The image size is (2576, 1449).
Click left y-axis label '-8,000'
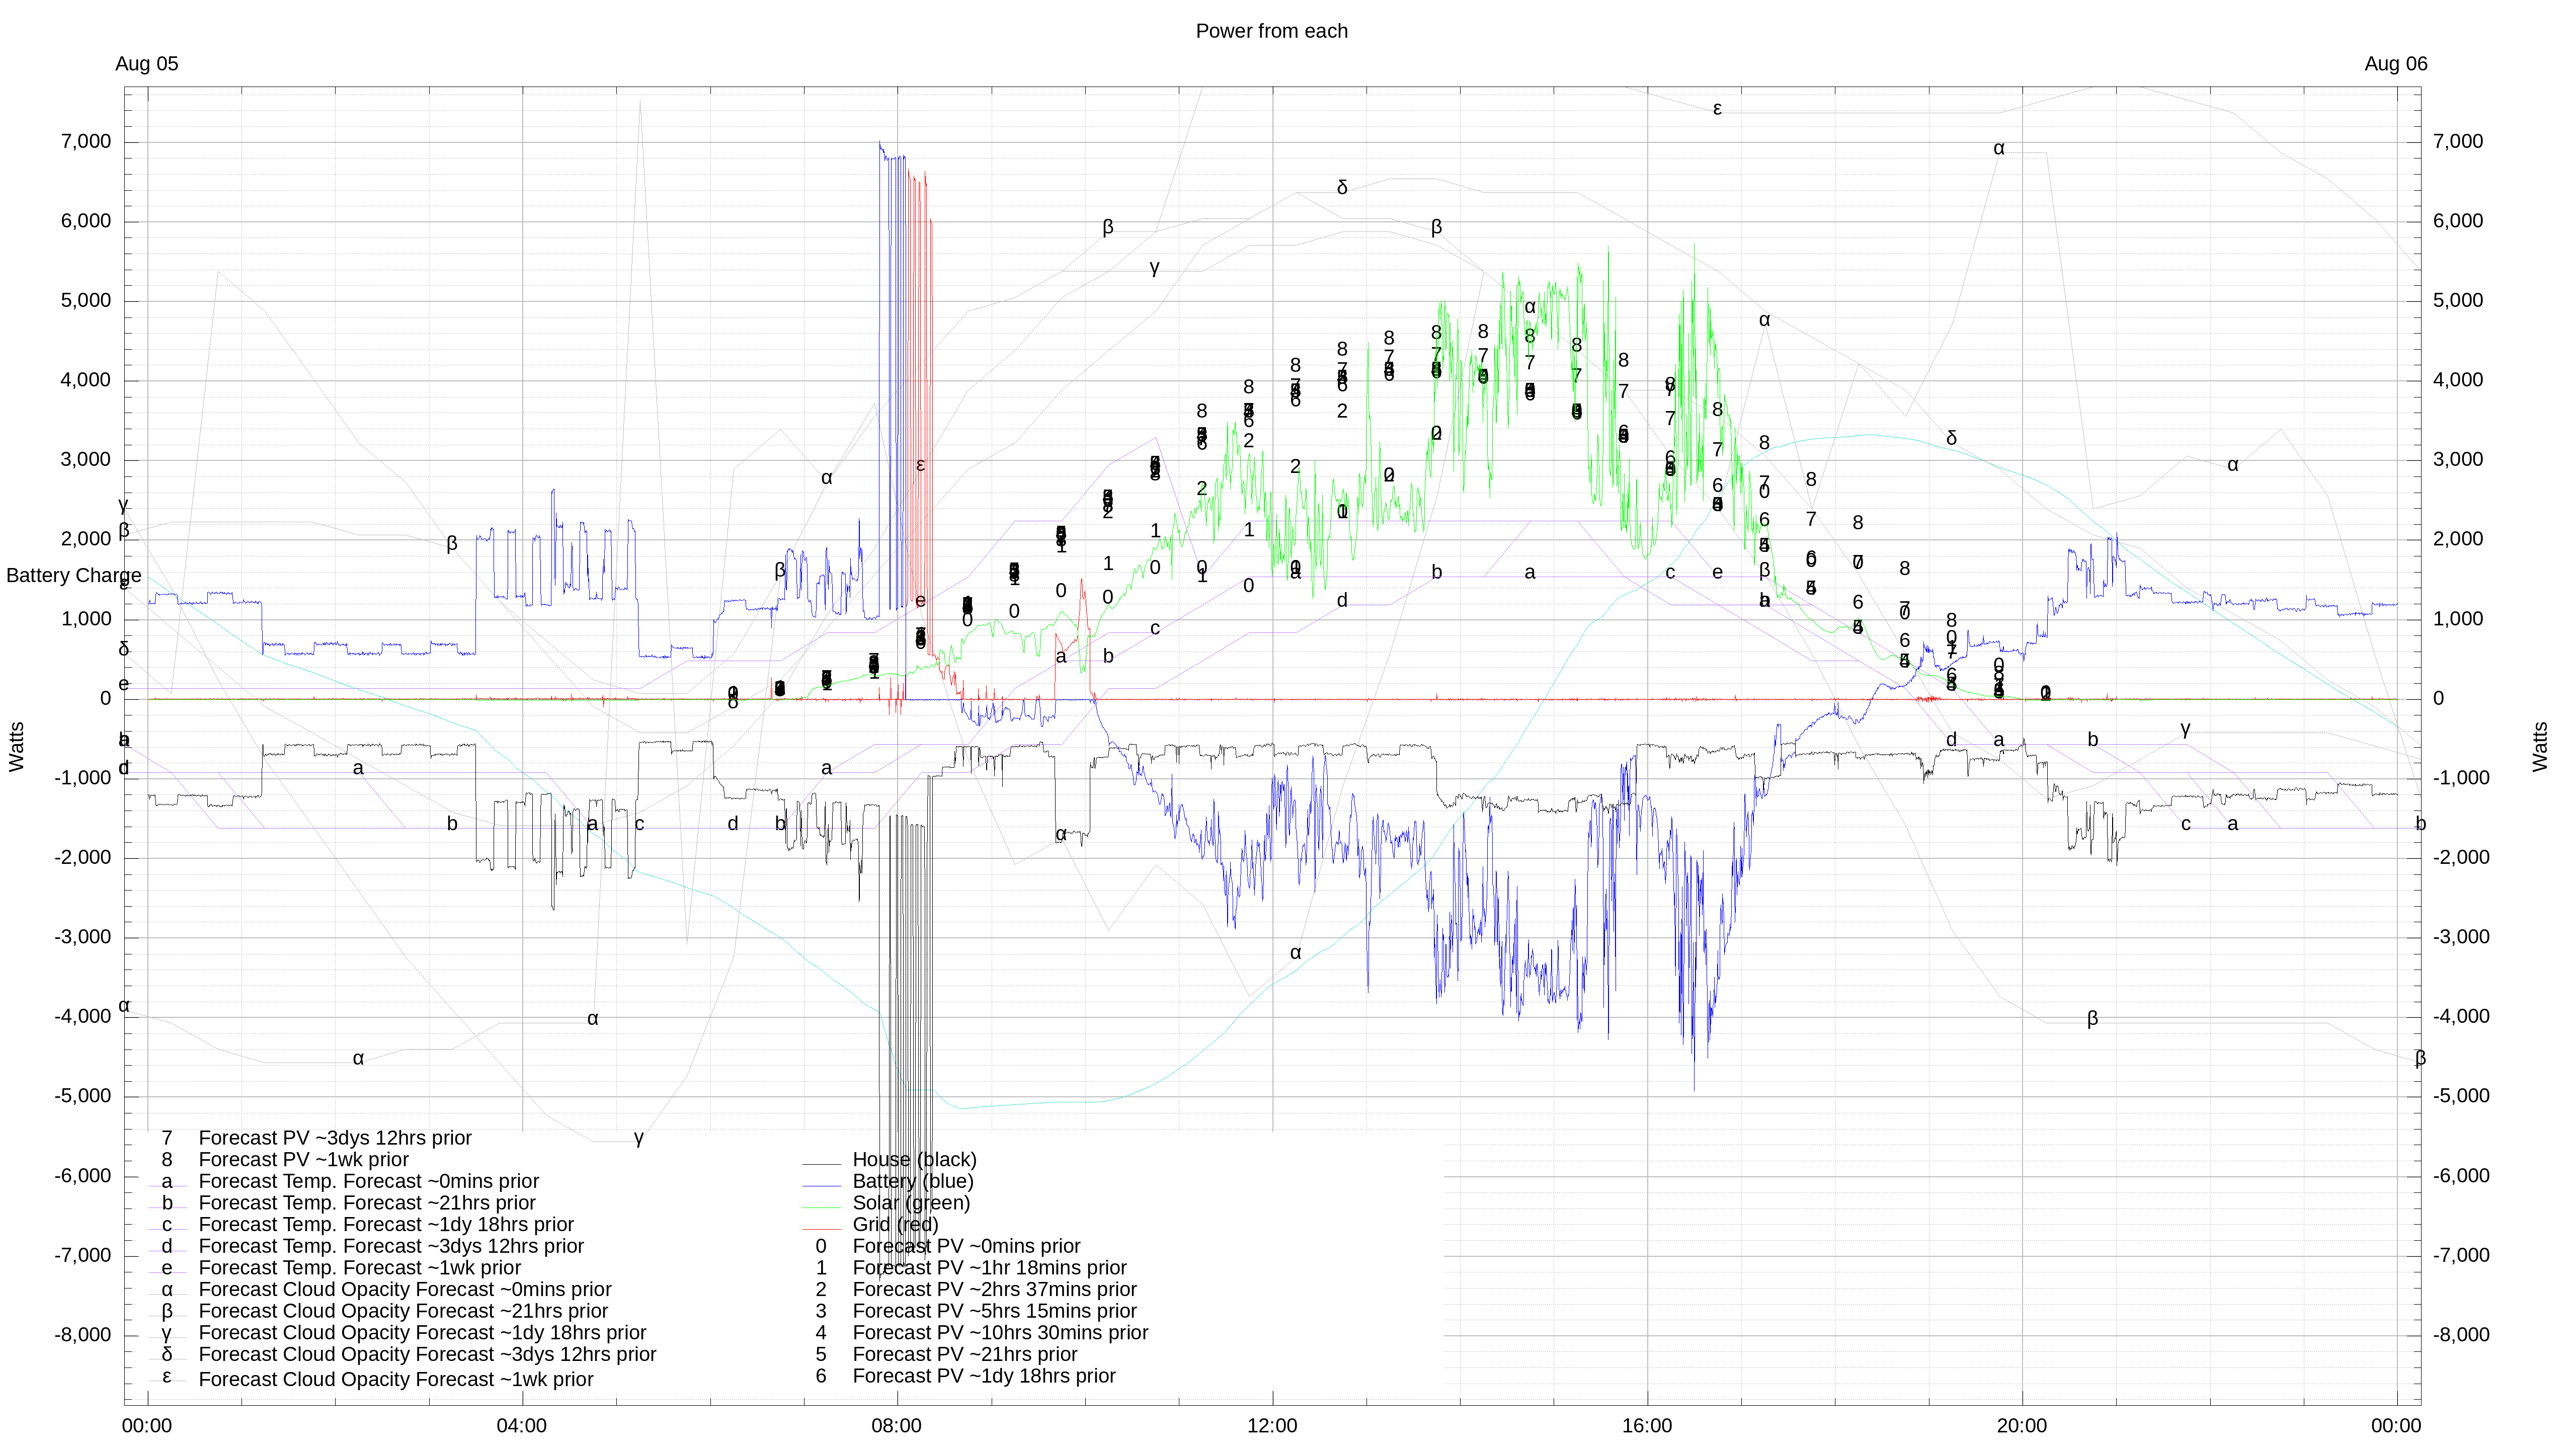pos(83,1335)
